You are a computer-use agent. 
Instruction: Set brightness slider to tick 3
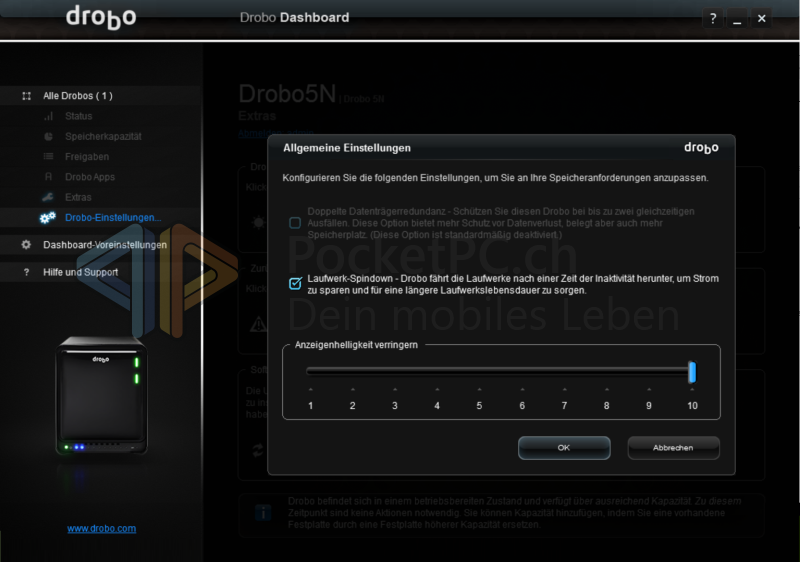tap(395, 372)
